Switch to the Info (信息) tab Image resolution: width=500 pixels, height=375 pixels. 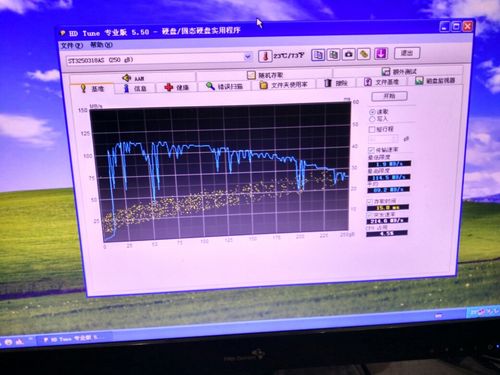tap(135, 88)
